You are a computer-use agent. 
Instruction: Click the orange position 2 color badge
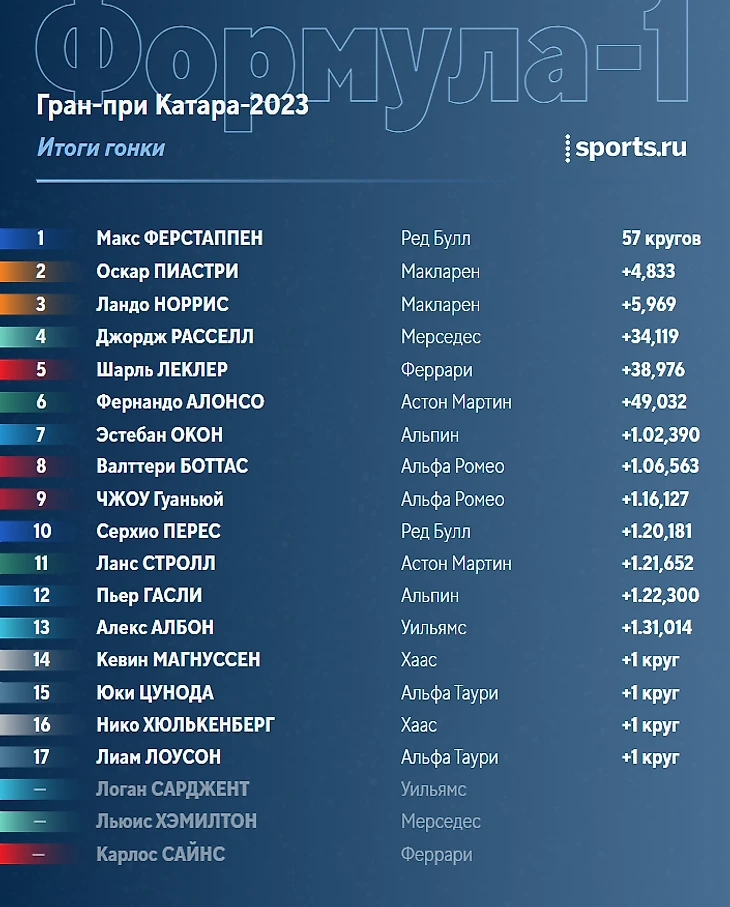[x=38, y=271]
